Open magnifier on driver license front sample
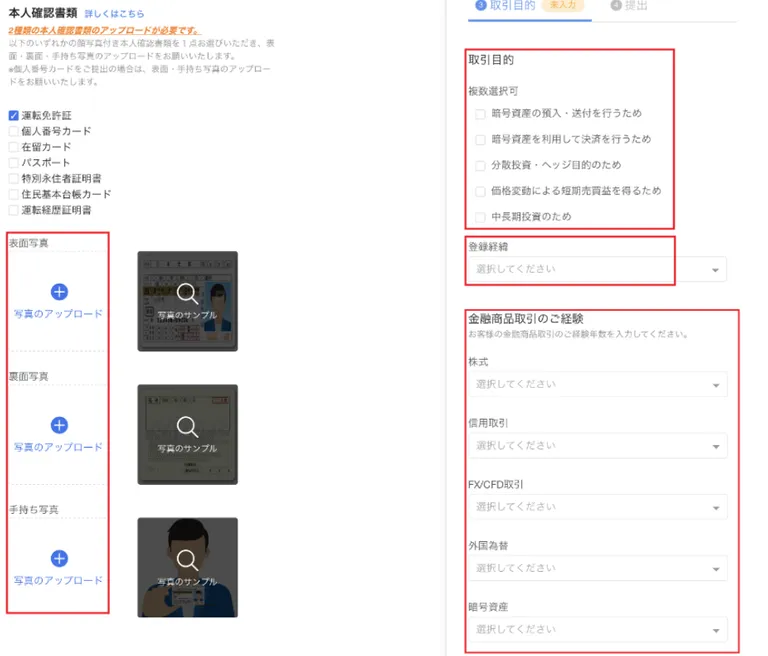This screenshot has height=656, width=768. click(x=187, y=293)
